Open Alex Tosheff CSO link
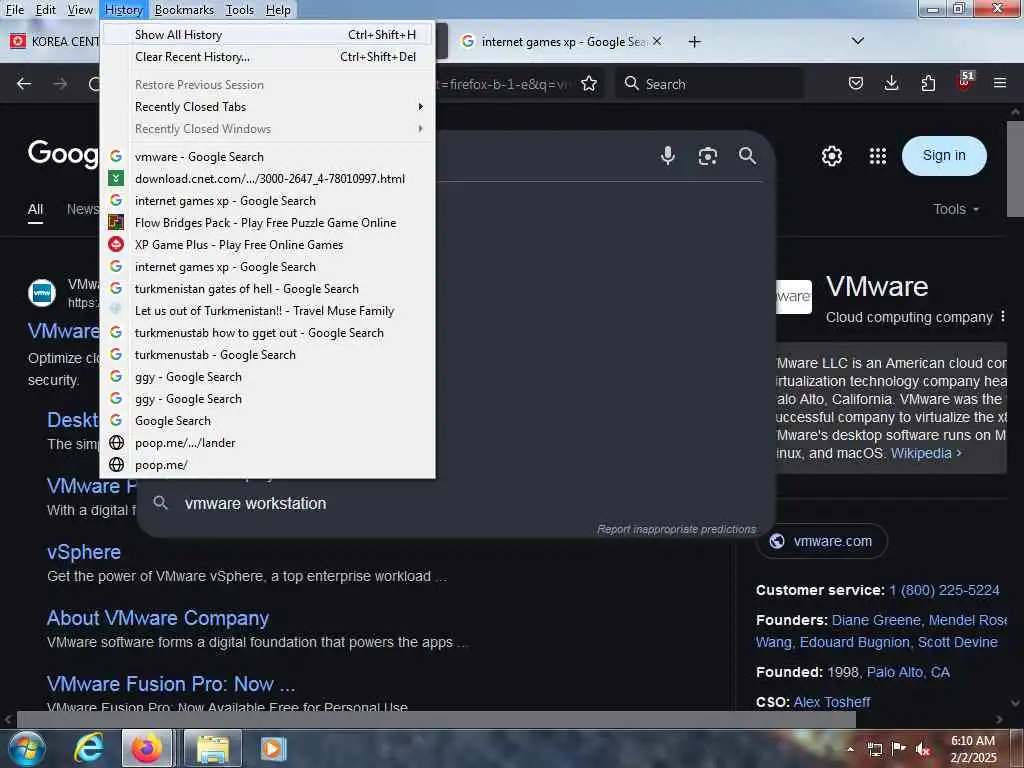Viewport: 1024px width, 768px height. (x=831, y=702)
